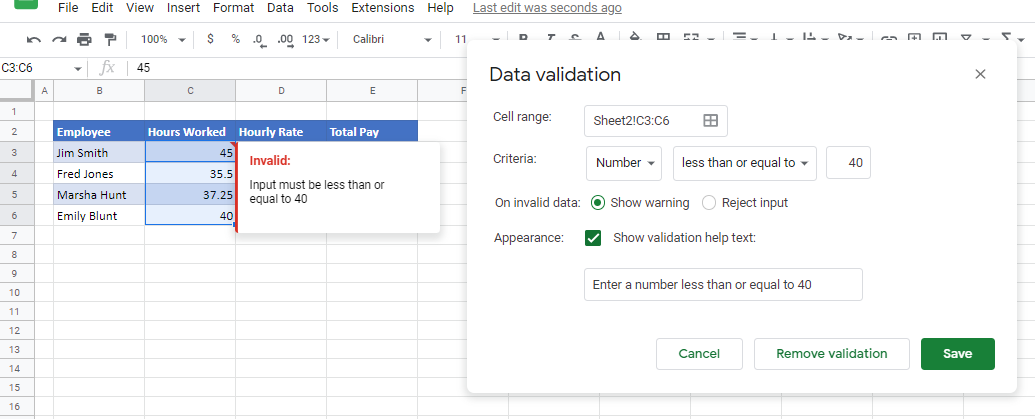Click the Print icon
Viewport: 1035px width, 419px height.
[x=84, y=40]
